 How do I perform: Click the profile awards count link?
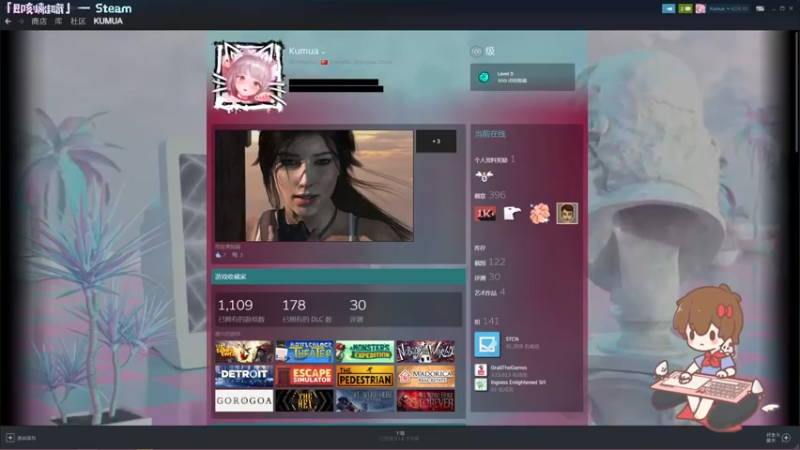coord(494,160)
